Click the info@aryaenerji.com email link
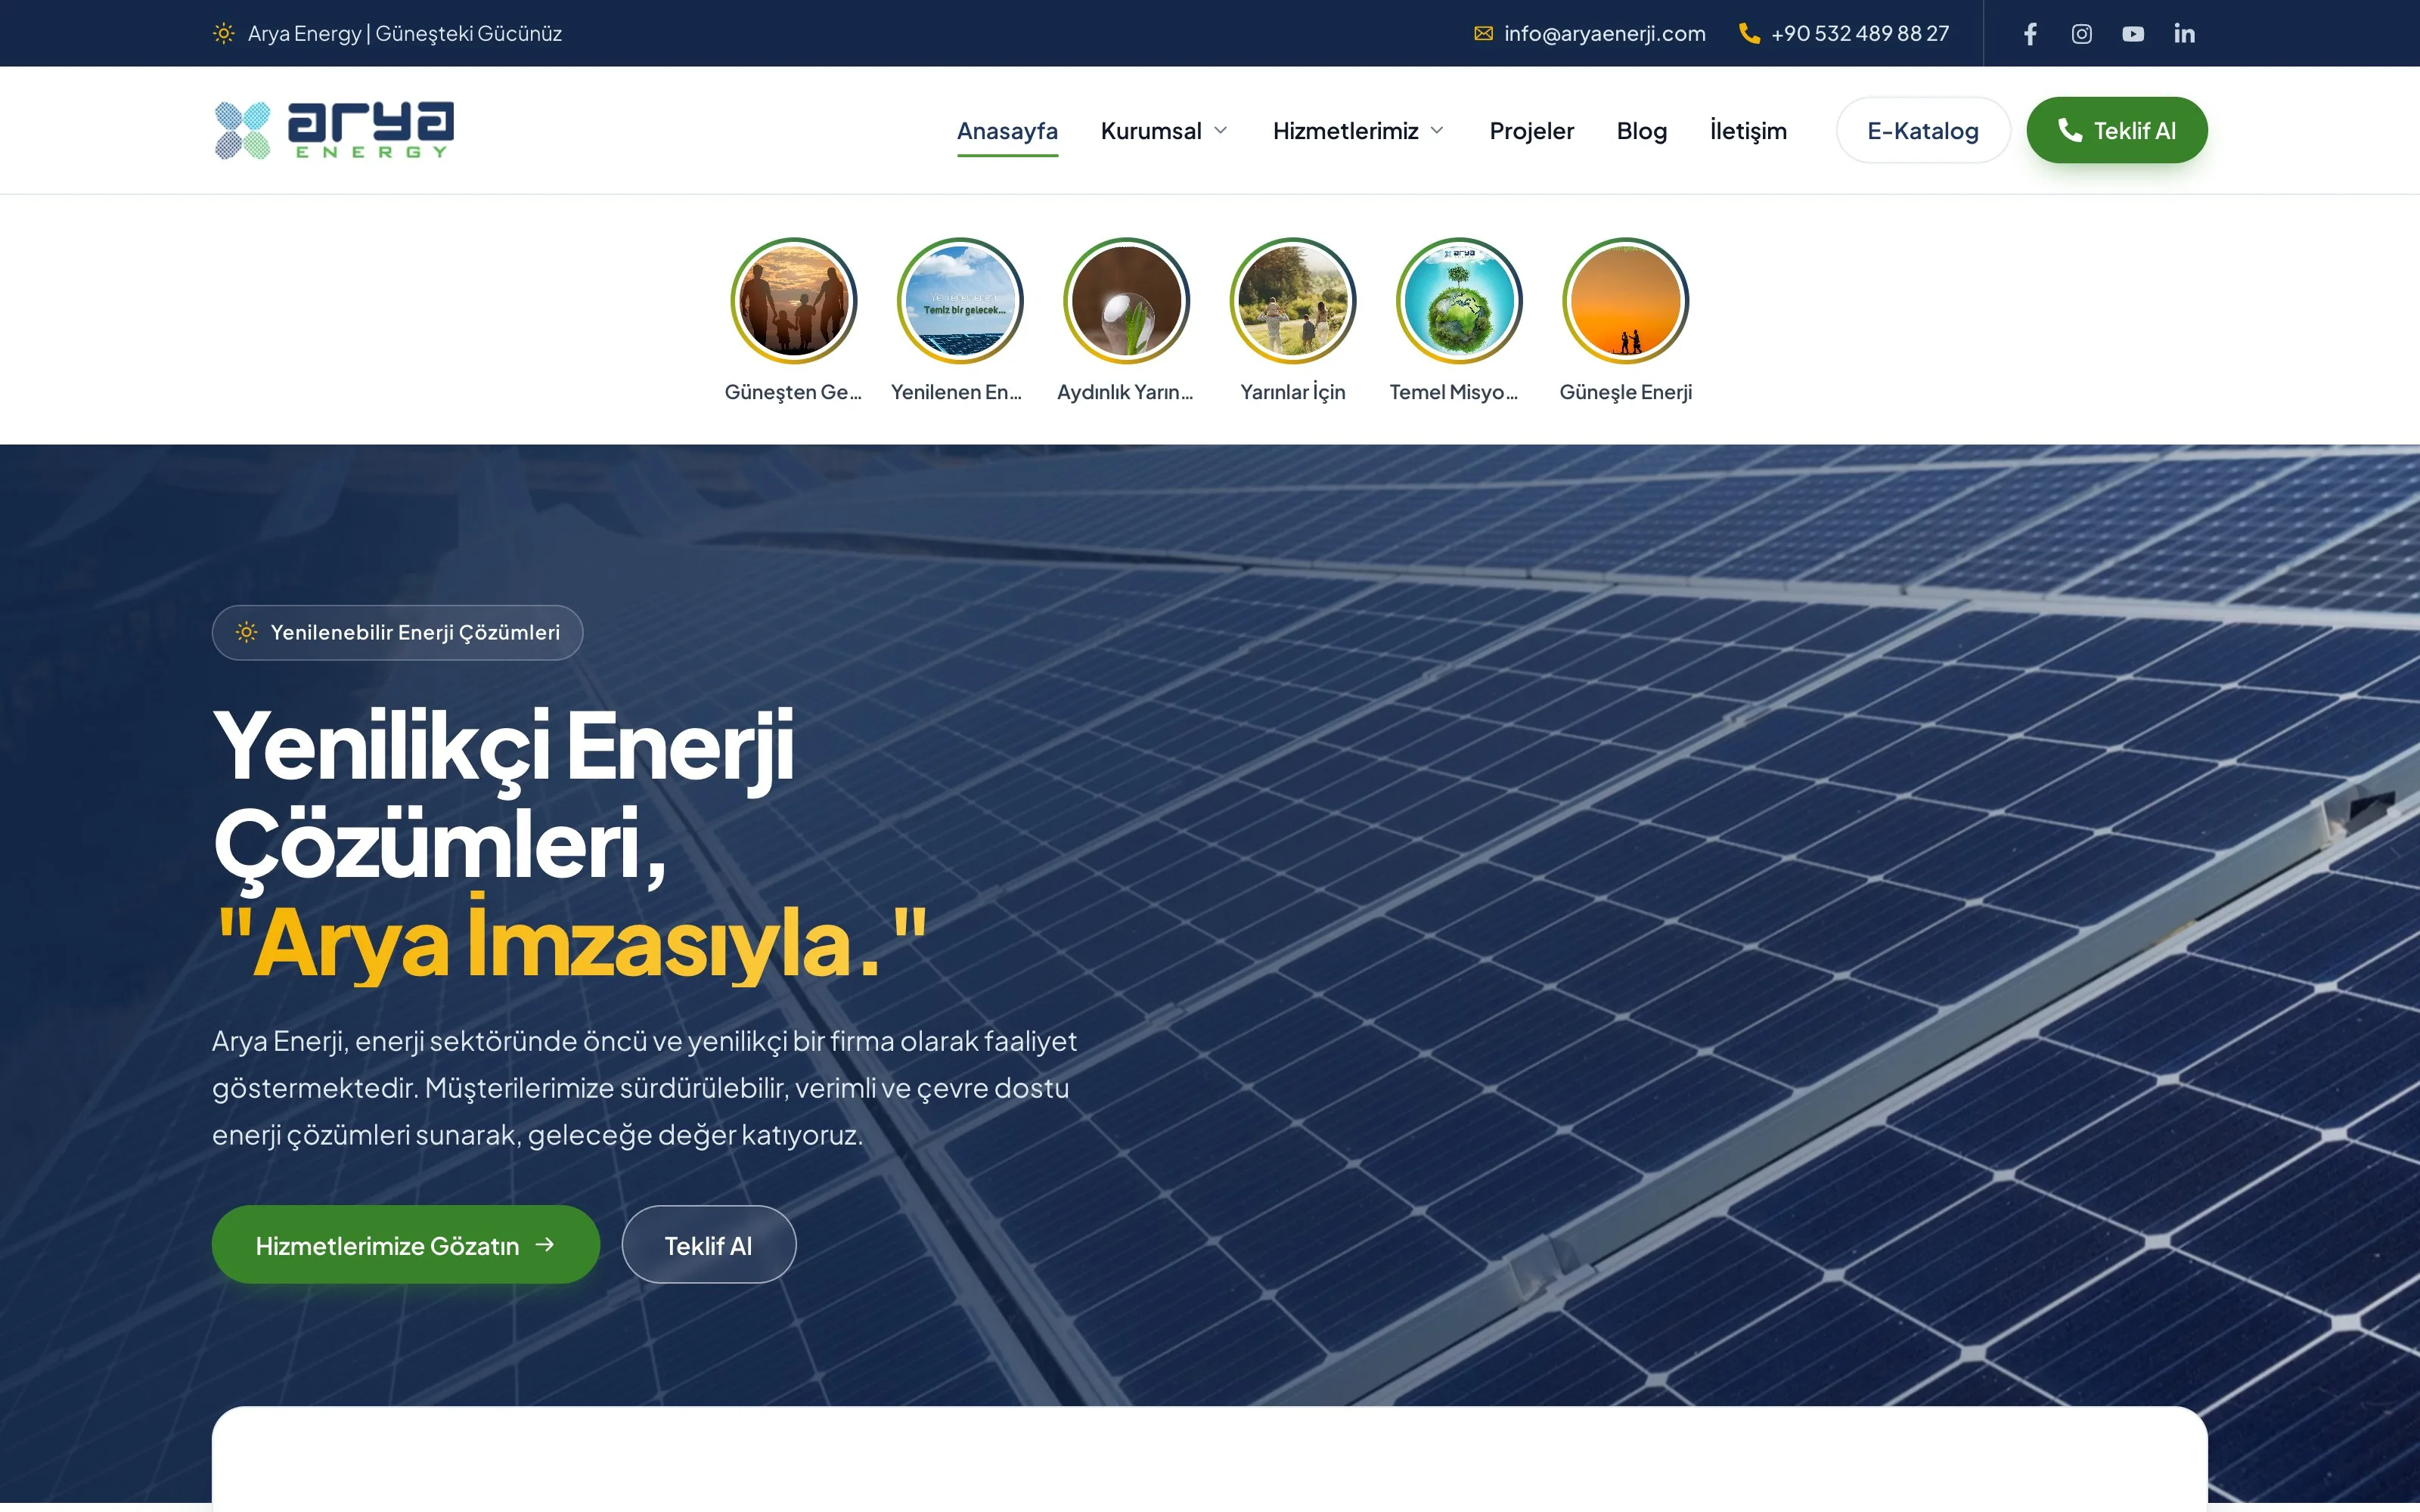 [x=1604, y=34]
